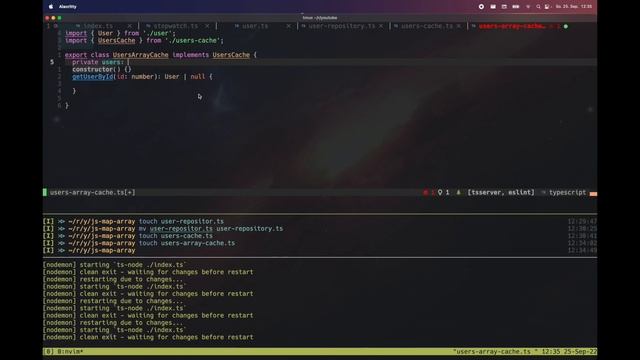Click the UsersArrayCache class name
This screenshot has width=640, height=360.
140,55
